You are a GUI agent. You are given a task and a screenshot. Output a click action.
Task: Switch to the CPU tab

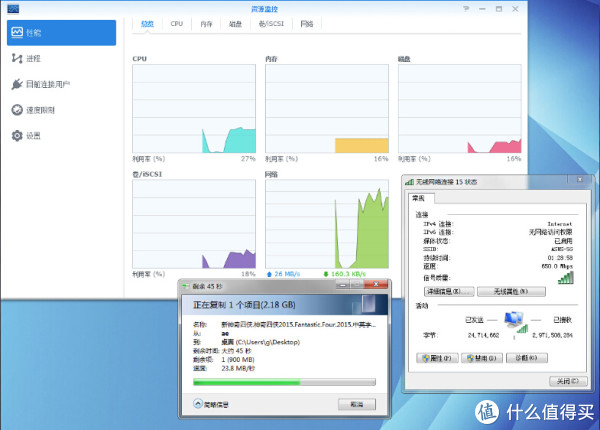coord(176,22)
